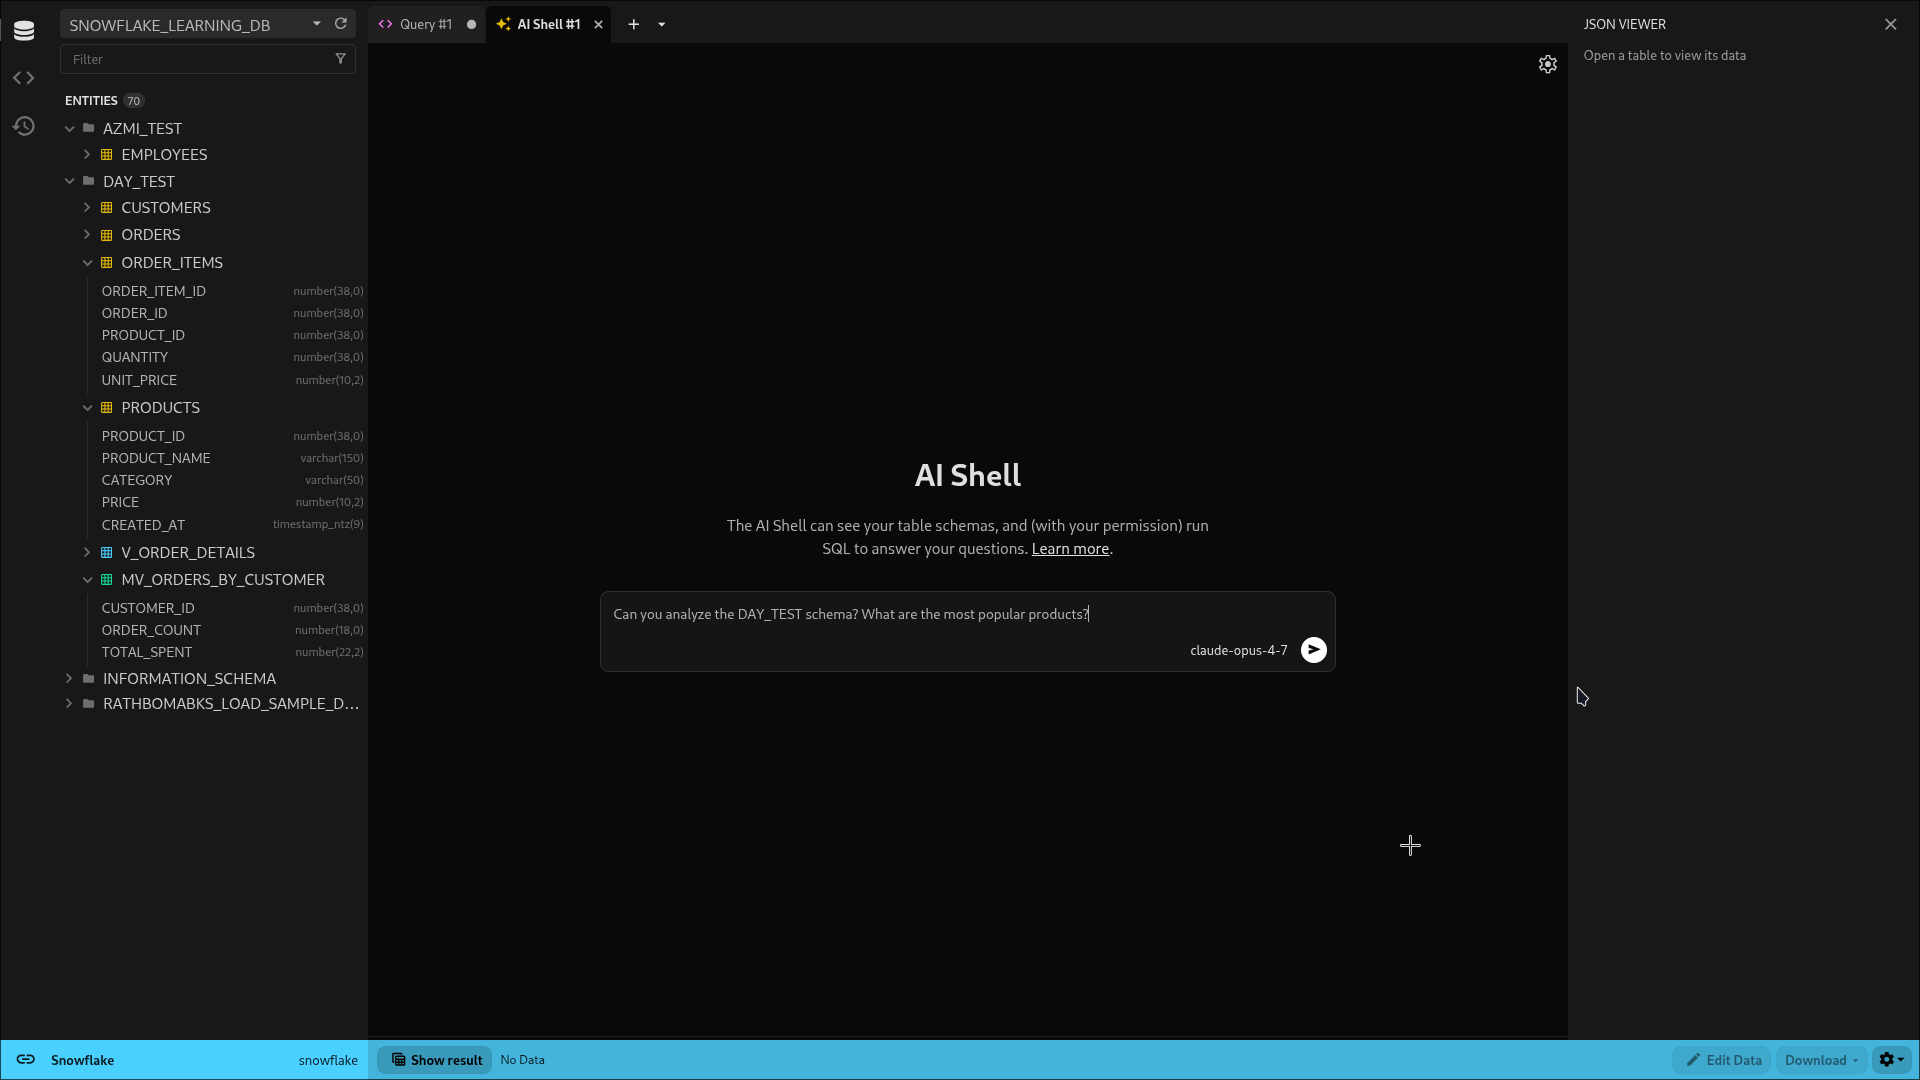The image size is (1920, 1080).
Task: Click the MV_ORDERS_BY_CUSTOMER materialized view icon
Action: click(x=107, y=580)
